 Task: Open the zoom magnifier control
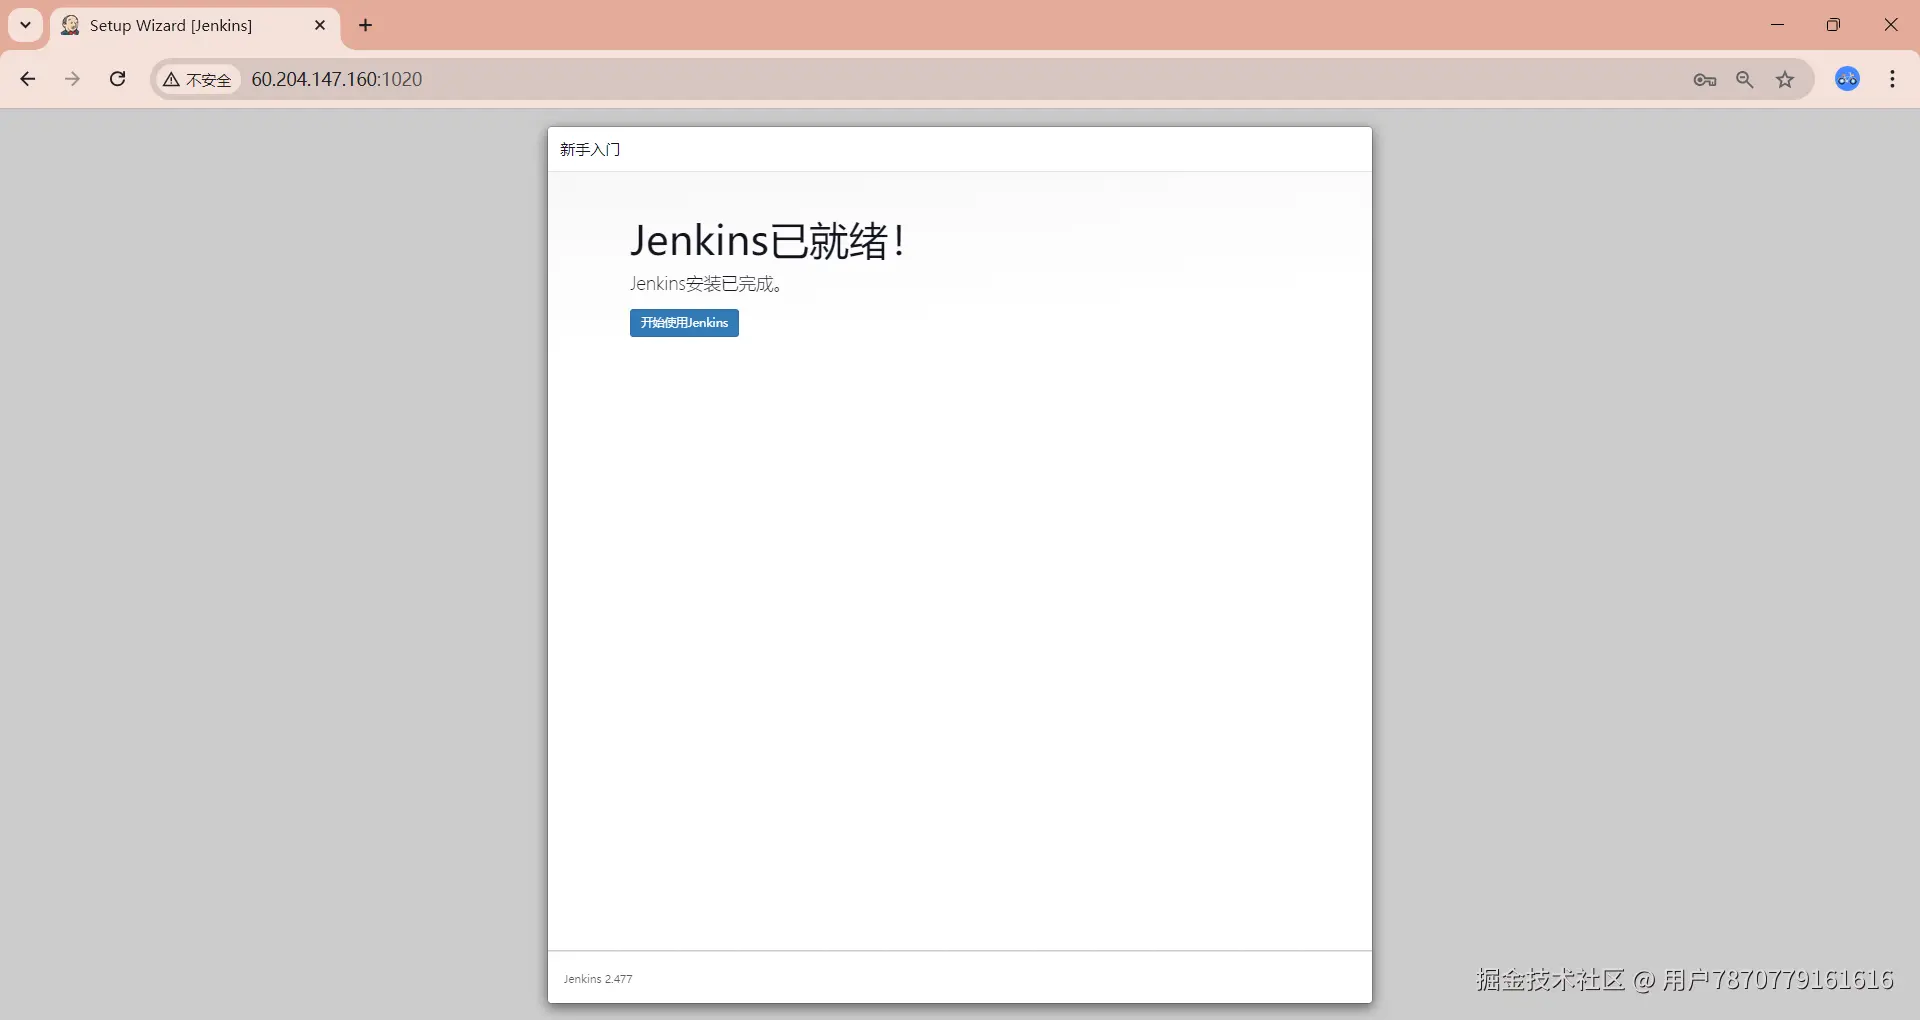point(1745,80)
